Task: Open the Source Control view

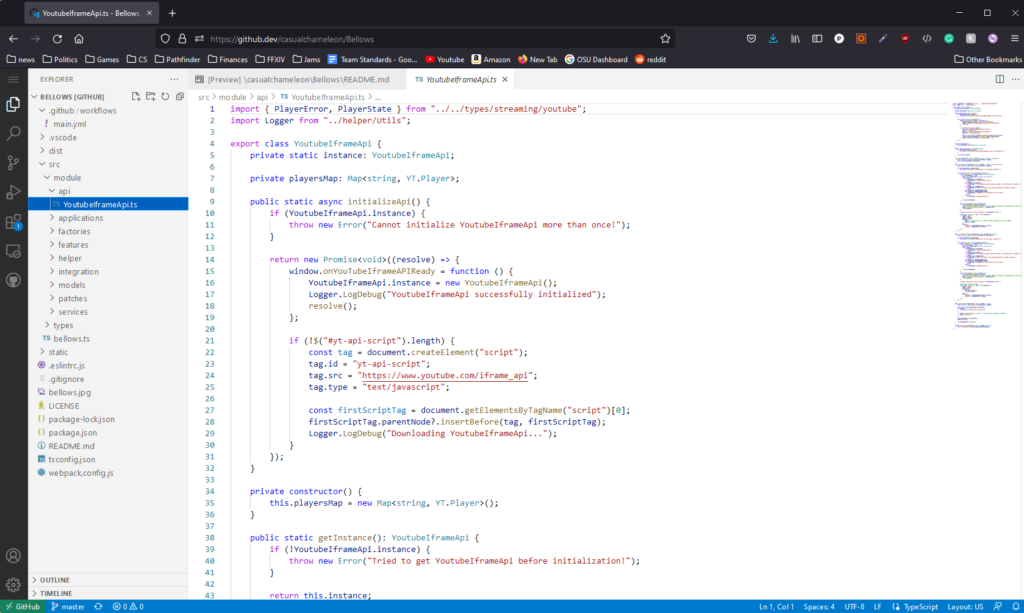Action: pyautogui.click(x=14, y=162)
